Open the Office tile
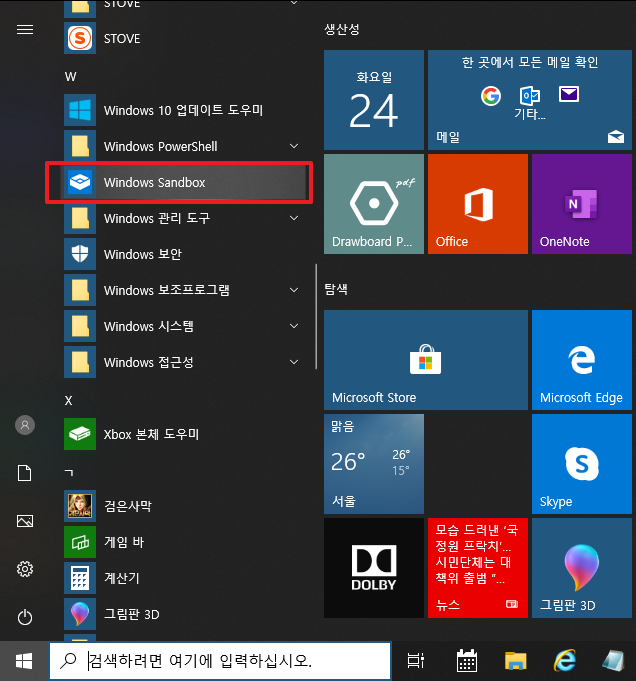636x681 pixels. point(477,204)
